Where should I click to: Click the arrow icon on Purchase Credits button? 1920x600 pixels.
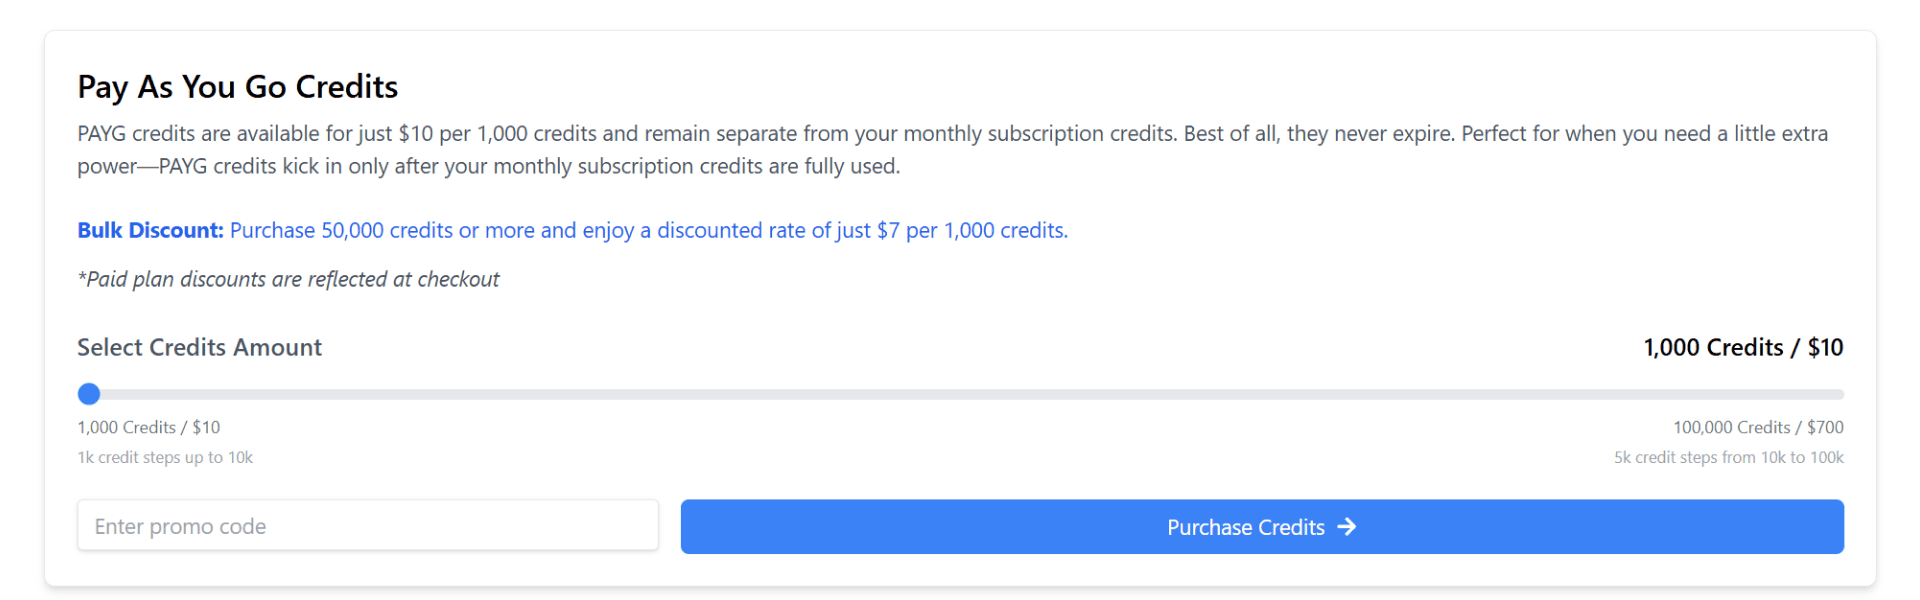[x=1347, y=527]
